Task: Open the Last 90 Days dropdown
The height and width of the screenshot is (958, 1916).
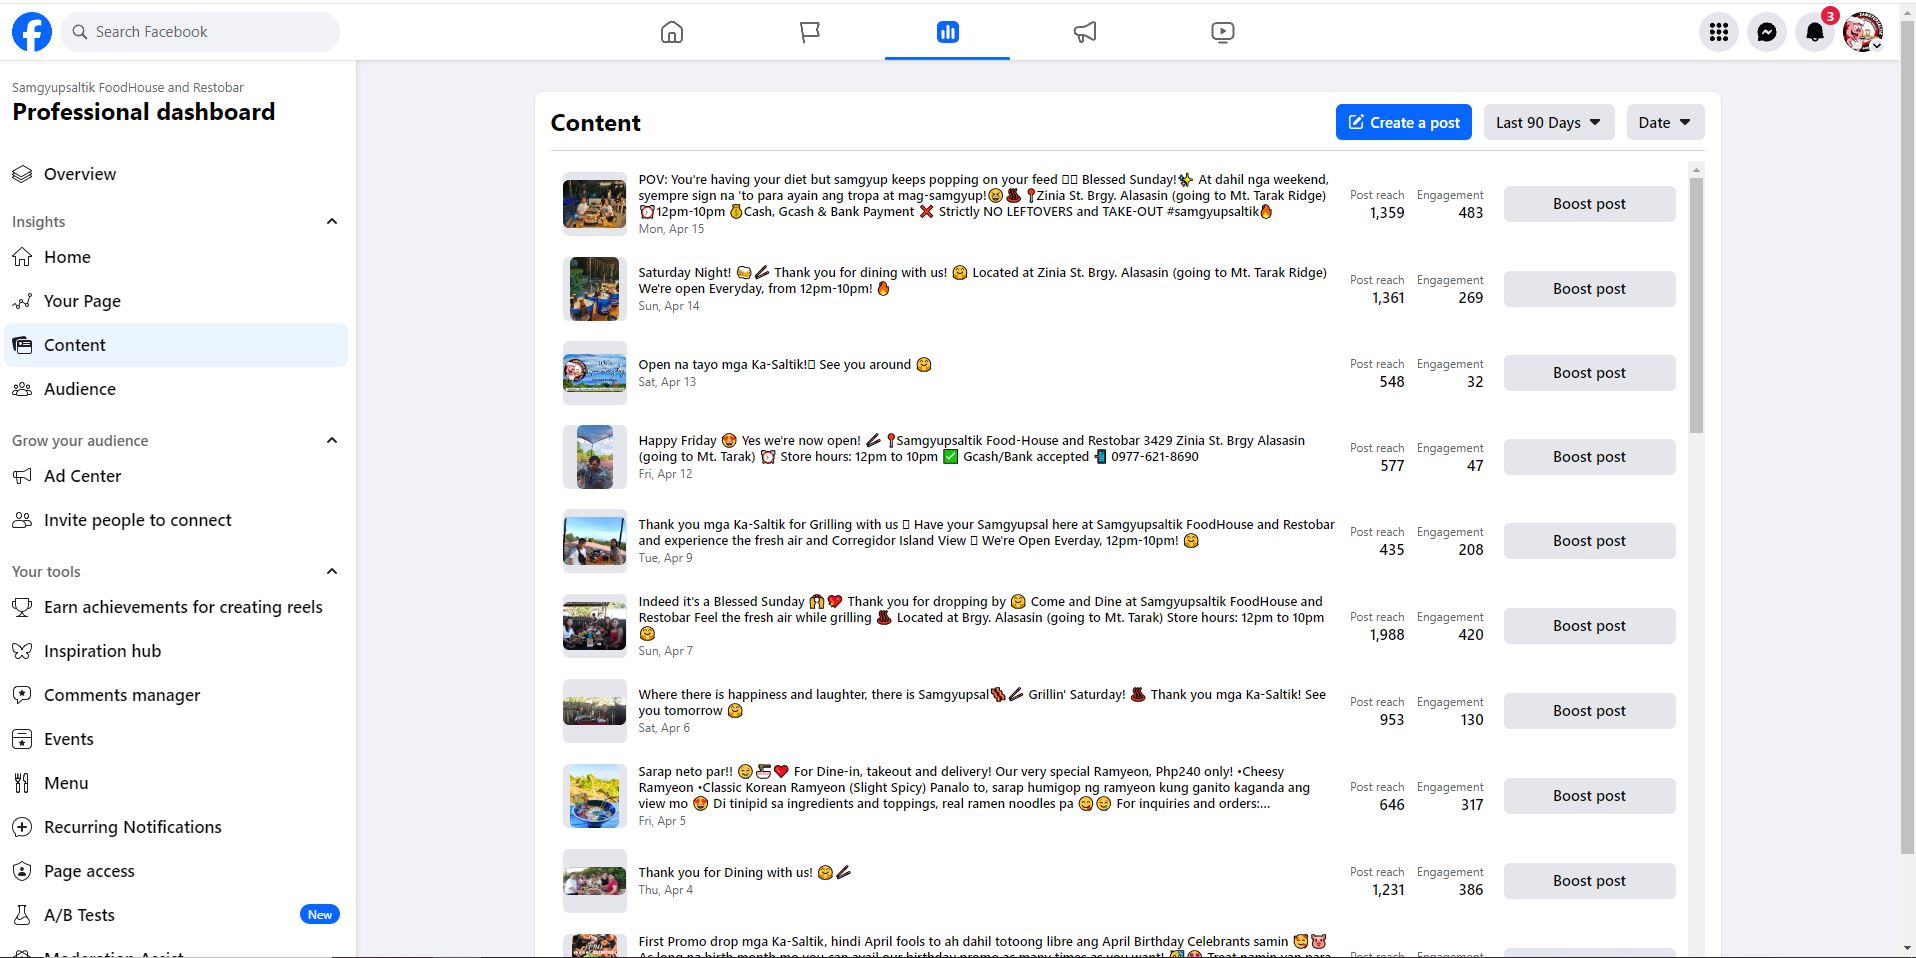Action: pos(1549,122)
